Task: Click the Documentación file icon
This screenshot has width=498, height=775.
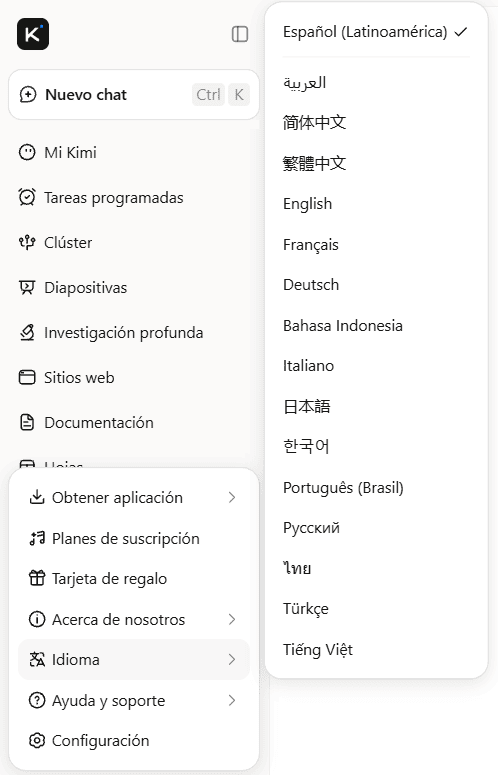Action: click(27, 422)
